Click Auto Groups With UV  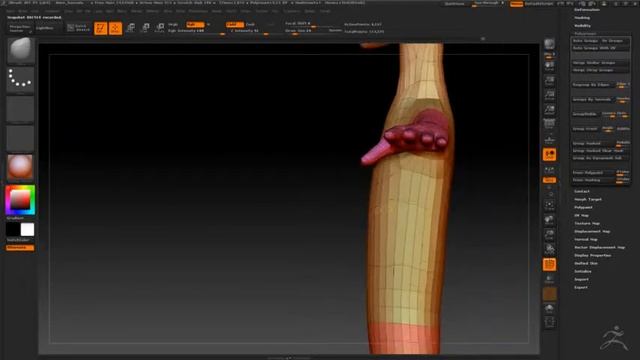[600, 48]
